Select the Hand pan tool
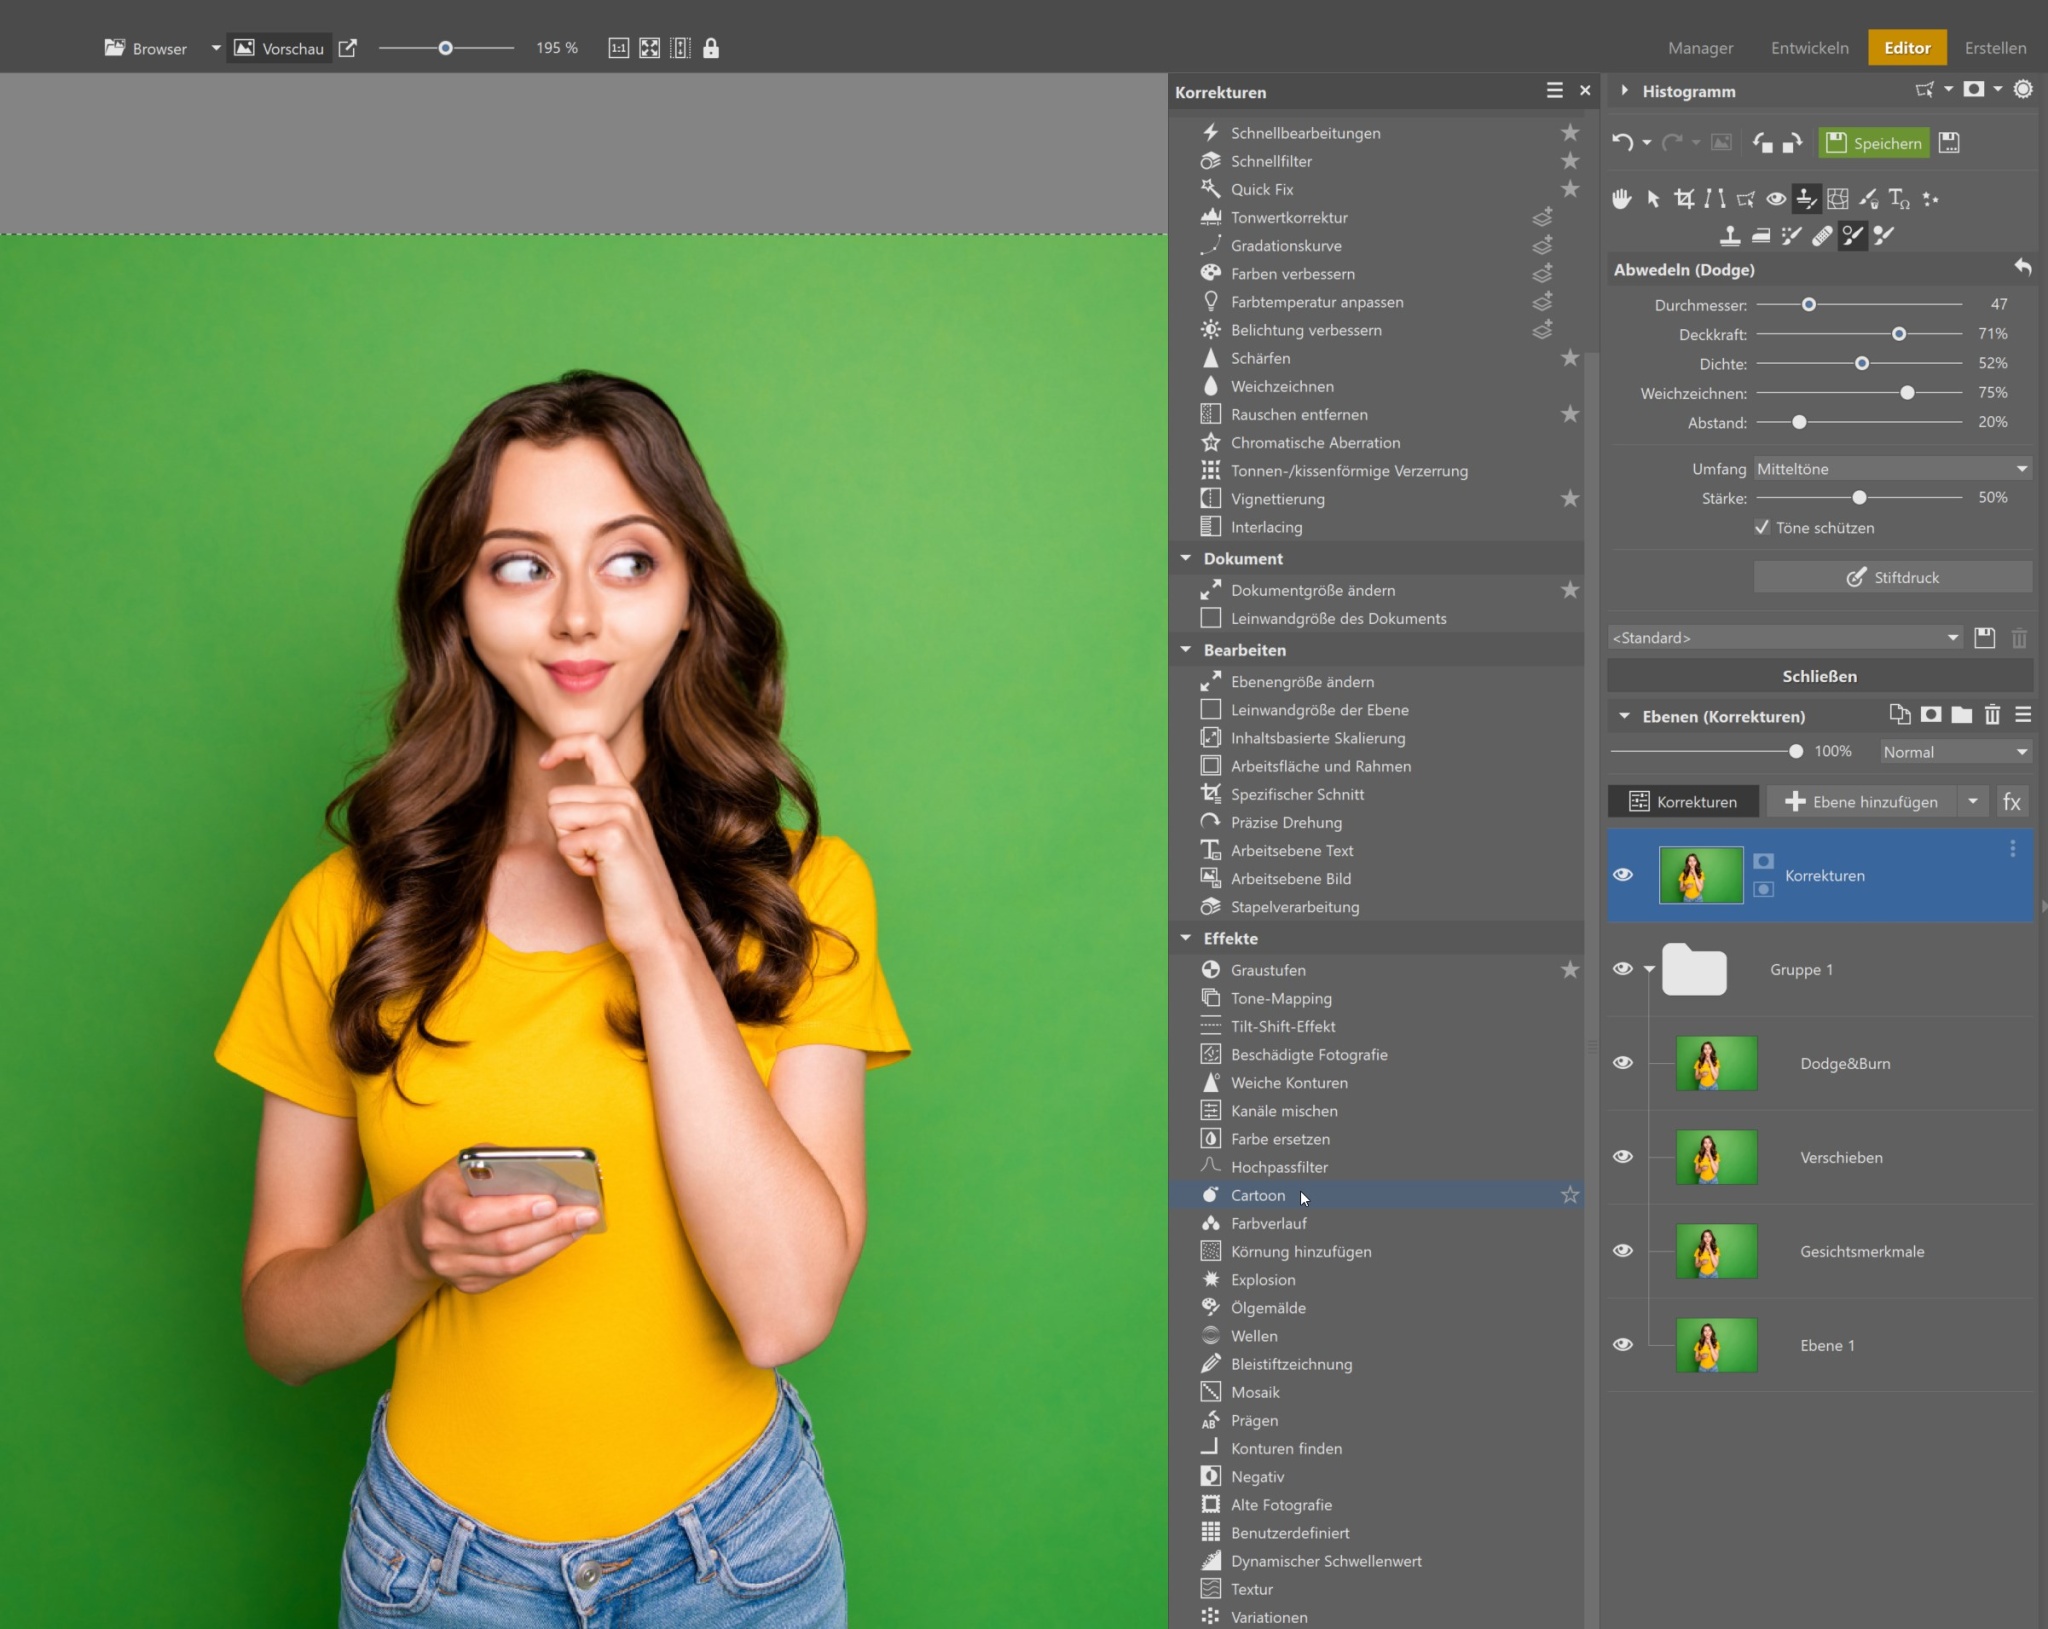Screen dimensions: 2048x1629 (x=1621, y=199)
